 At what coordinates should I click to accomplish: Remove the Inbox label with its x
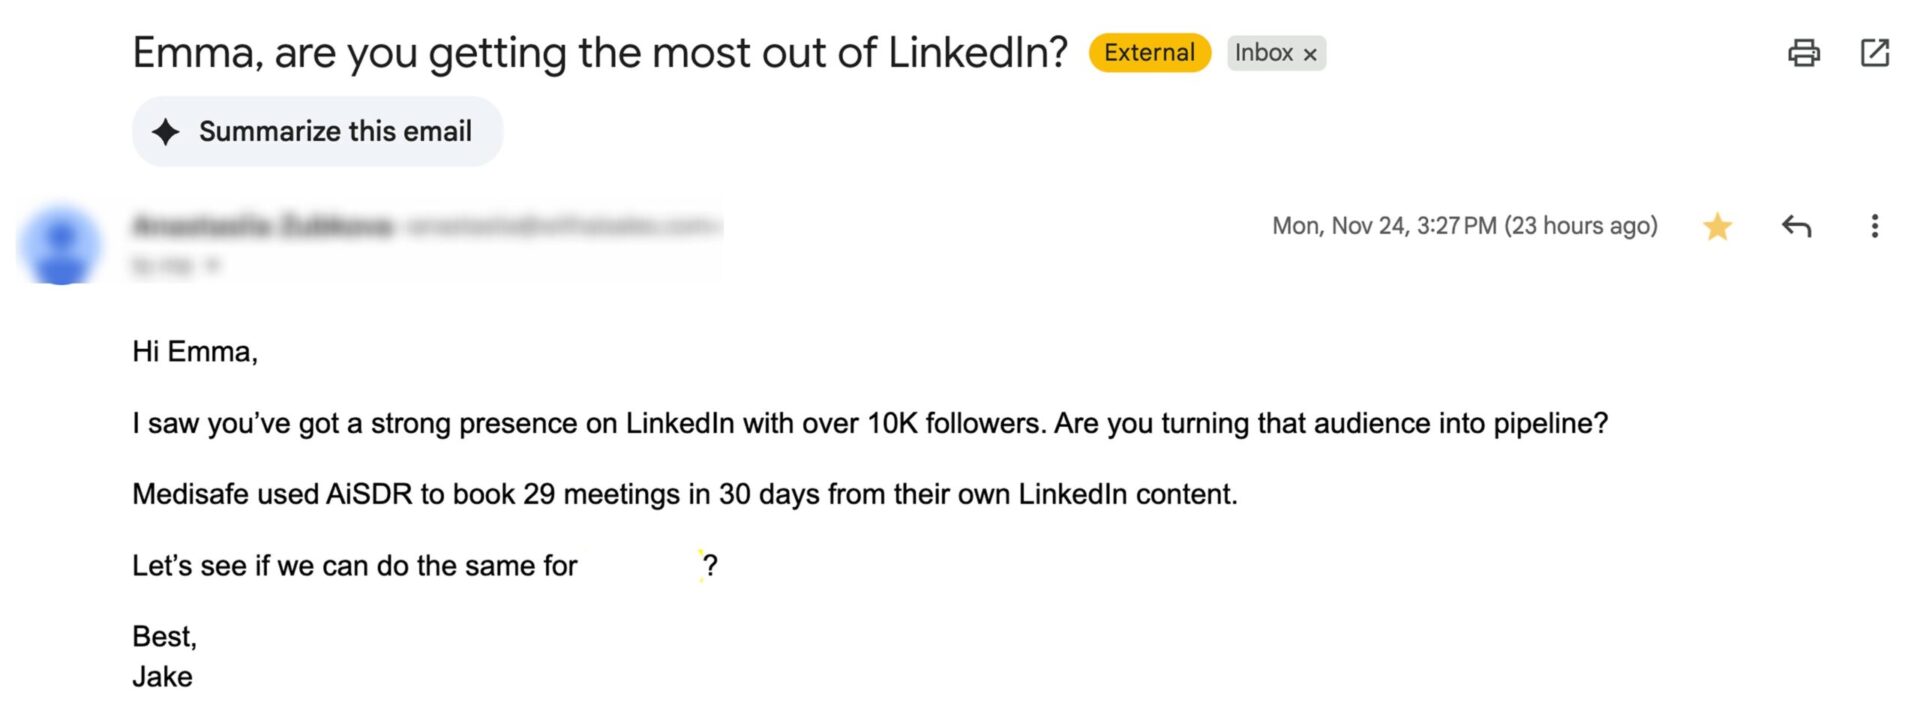[1310, 55]
